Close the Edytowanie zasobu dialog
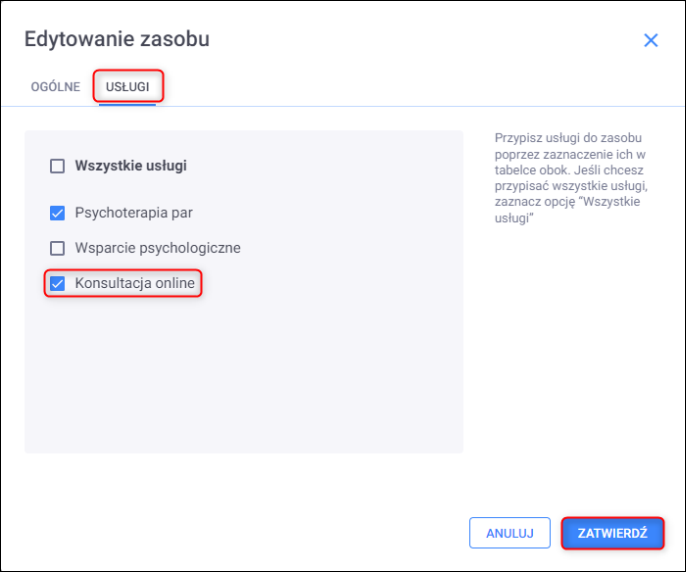This screenshot has width=686, height=572. click(651, 41)
